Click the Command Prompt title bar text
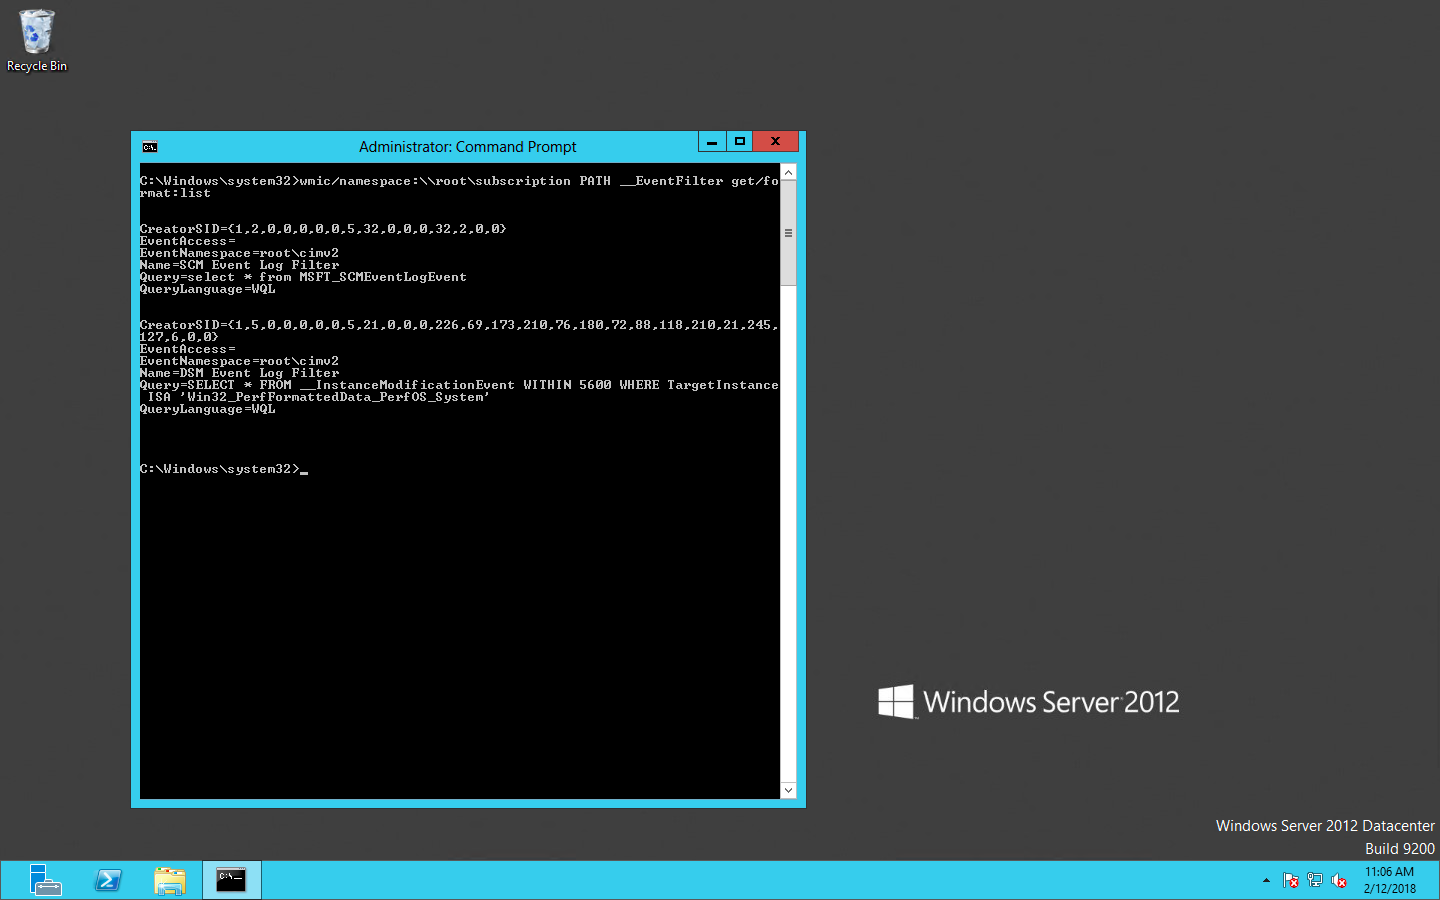The height and width of the screenshot is (900, 1440). (x=467, y=147)
